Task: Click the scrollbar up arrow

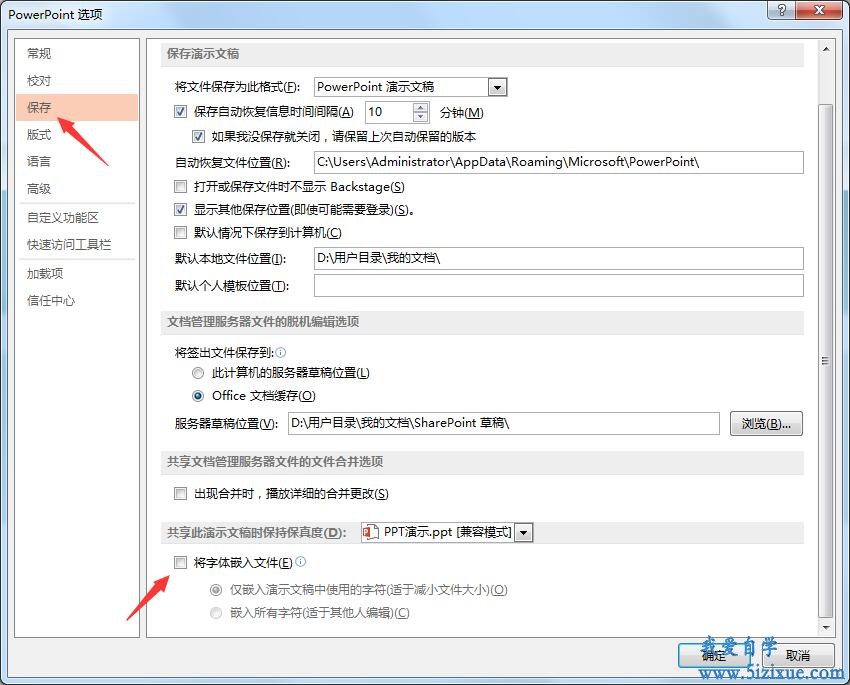Action: point(826,49)
